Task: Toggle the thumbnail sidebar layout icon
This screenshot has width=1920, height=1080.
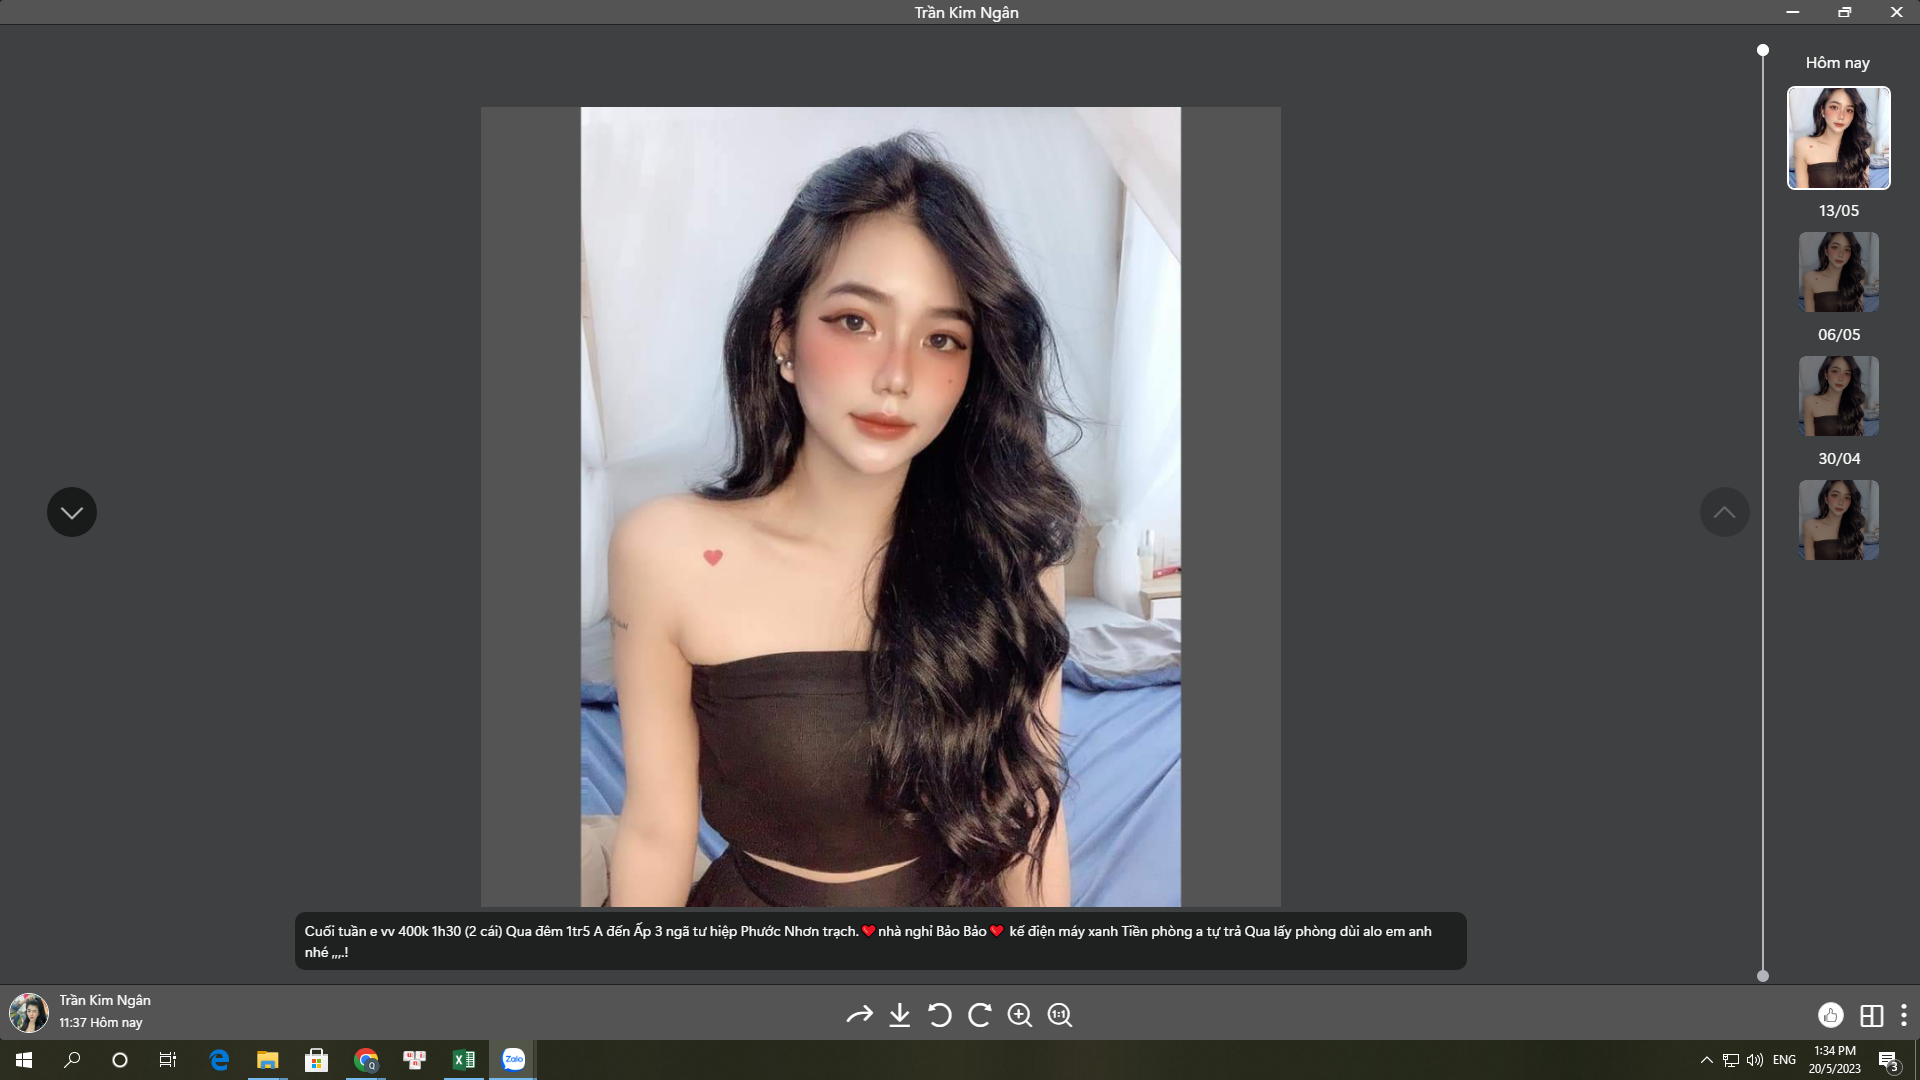Action: (1871, 1015)
